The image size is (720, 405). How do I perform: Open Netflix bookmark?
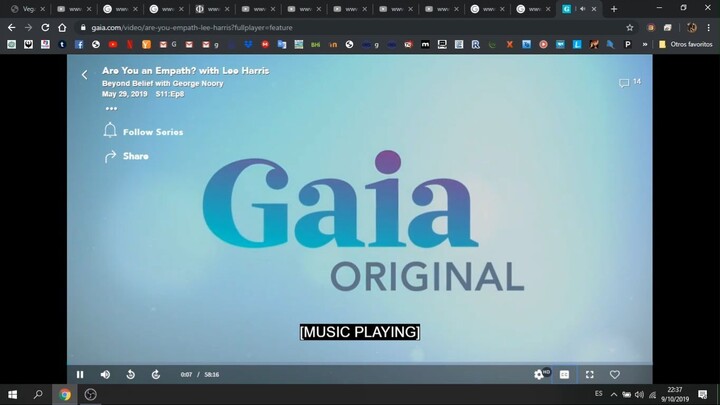[x=130, y=45]
